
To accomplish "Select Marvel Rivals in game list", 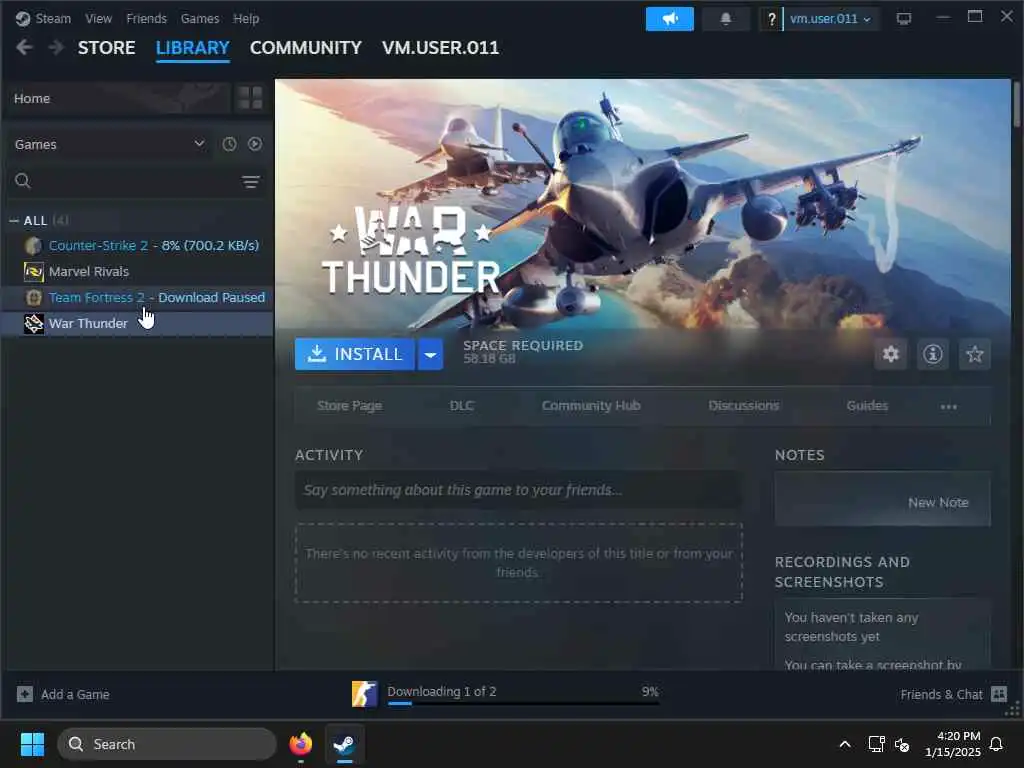I will [x=138, y=272].
